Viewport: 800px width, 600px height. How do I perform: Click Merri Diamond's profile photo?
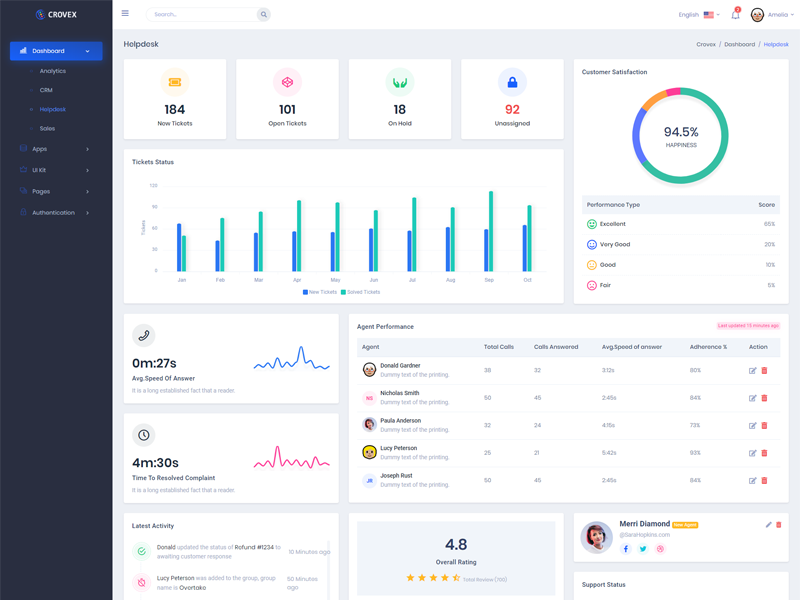click(x=596, y=537)
